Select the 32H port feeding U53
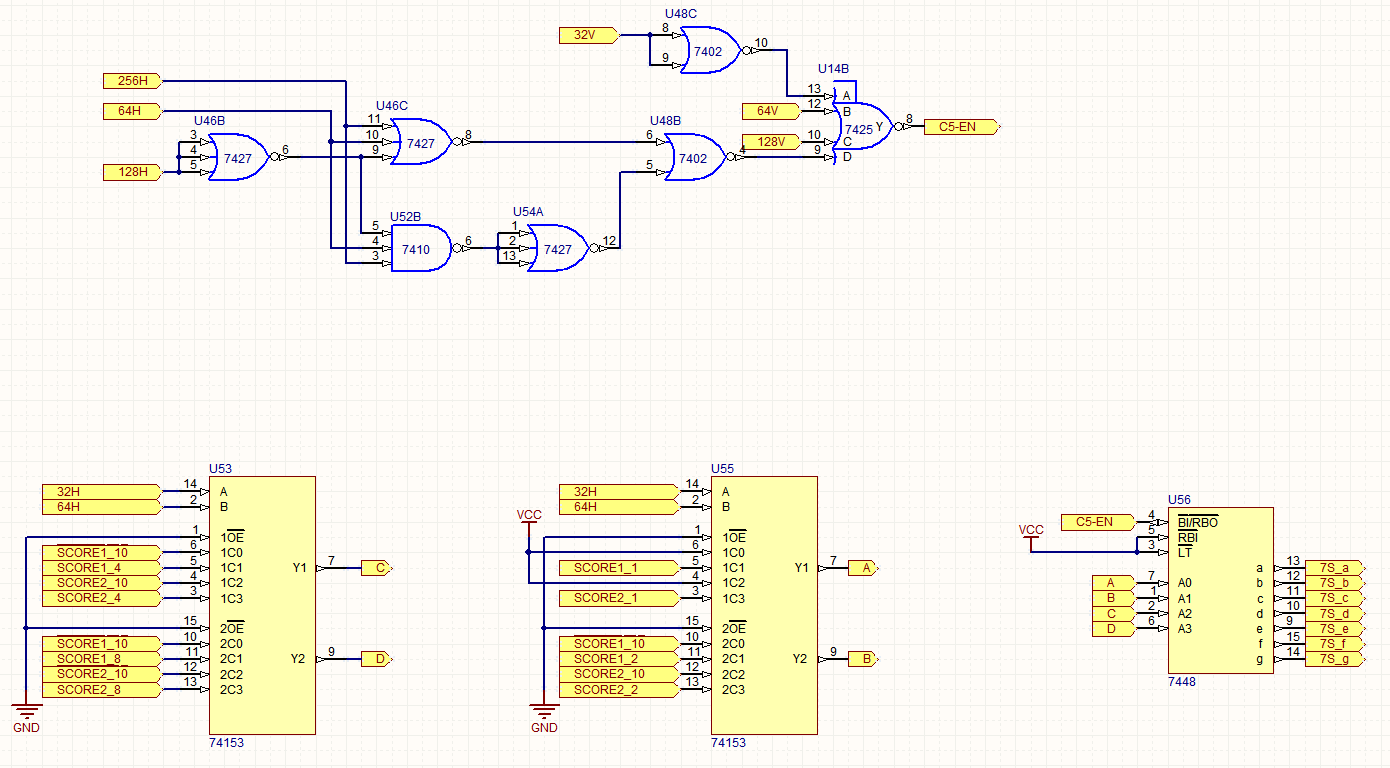 [101, 492]
